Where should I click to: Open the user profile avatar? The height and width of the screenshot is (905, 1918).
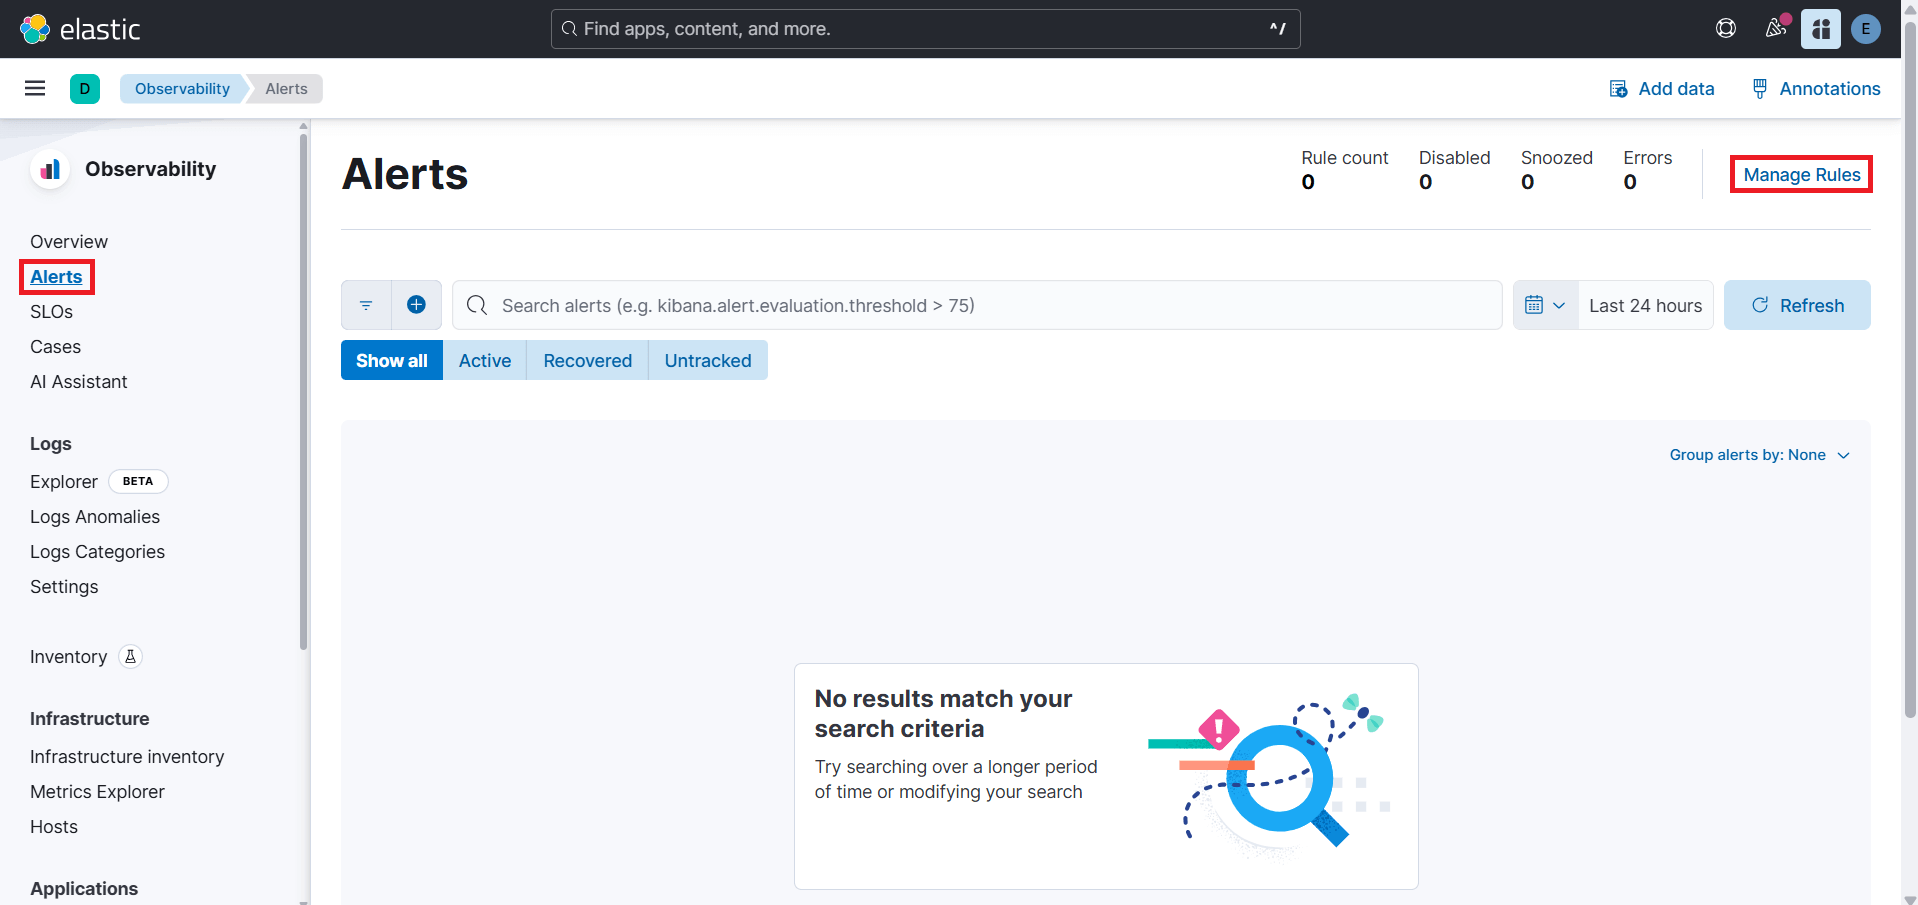coord(1864,29)
